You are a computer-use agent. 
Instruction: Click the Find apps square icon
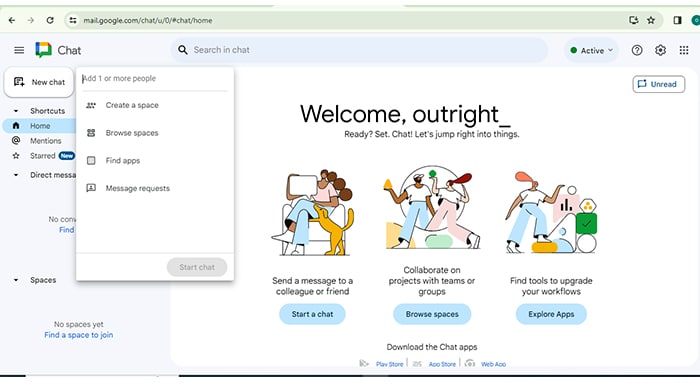pyautogui.click(x=91, y=161)
